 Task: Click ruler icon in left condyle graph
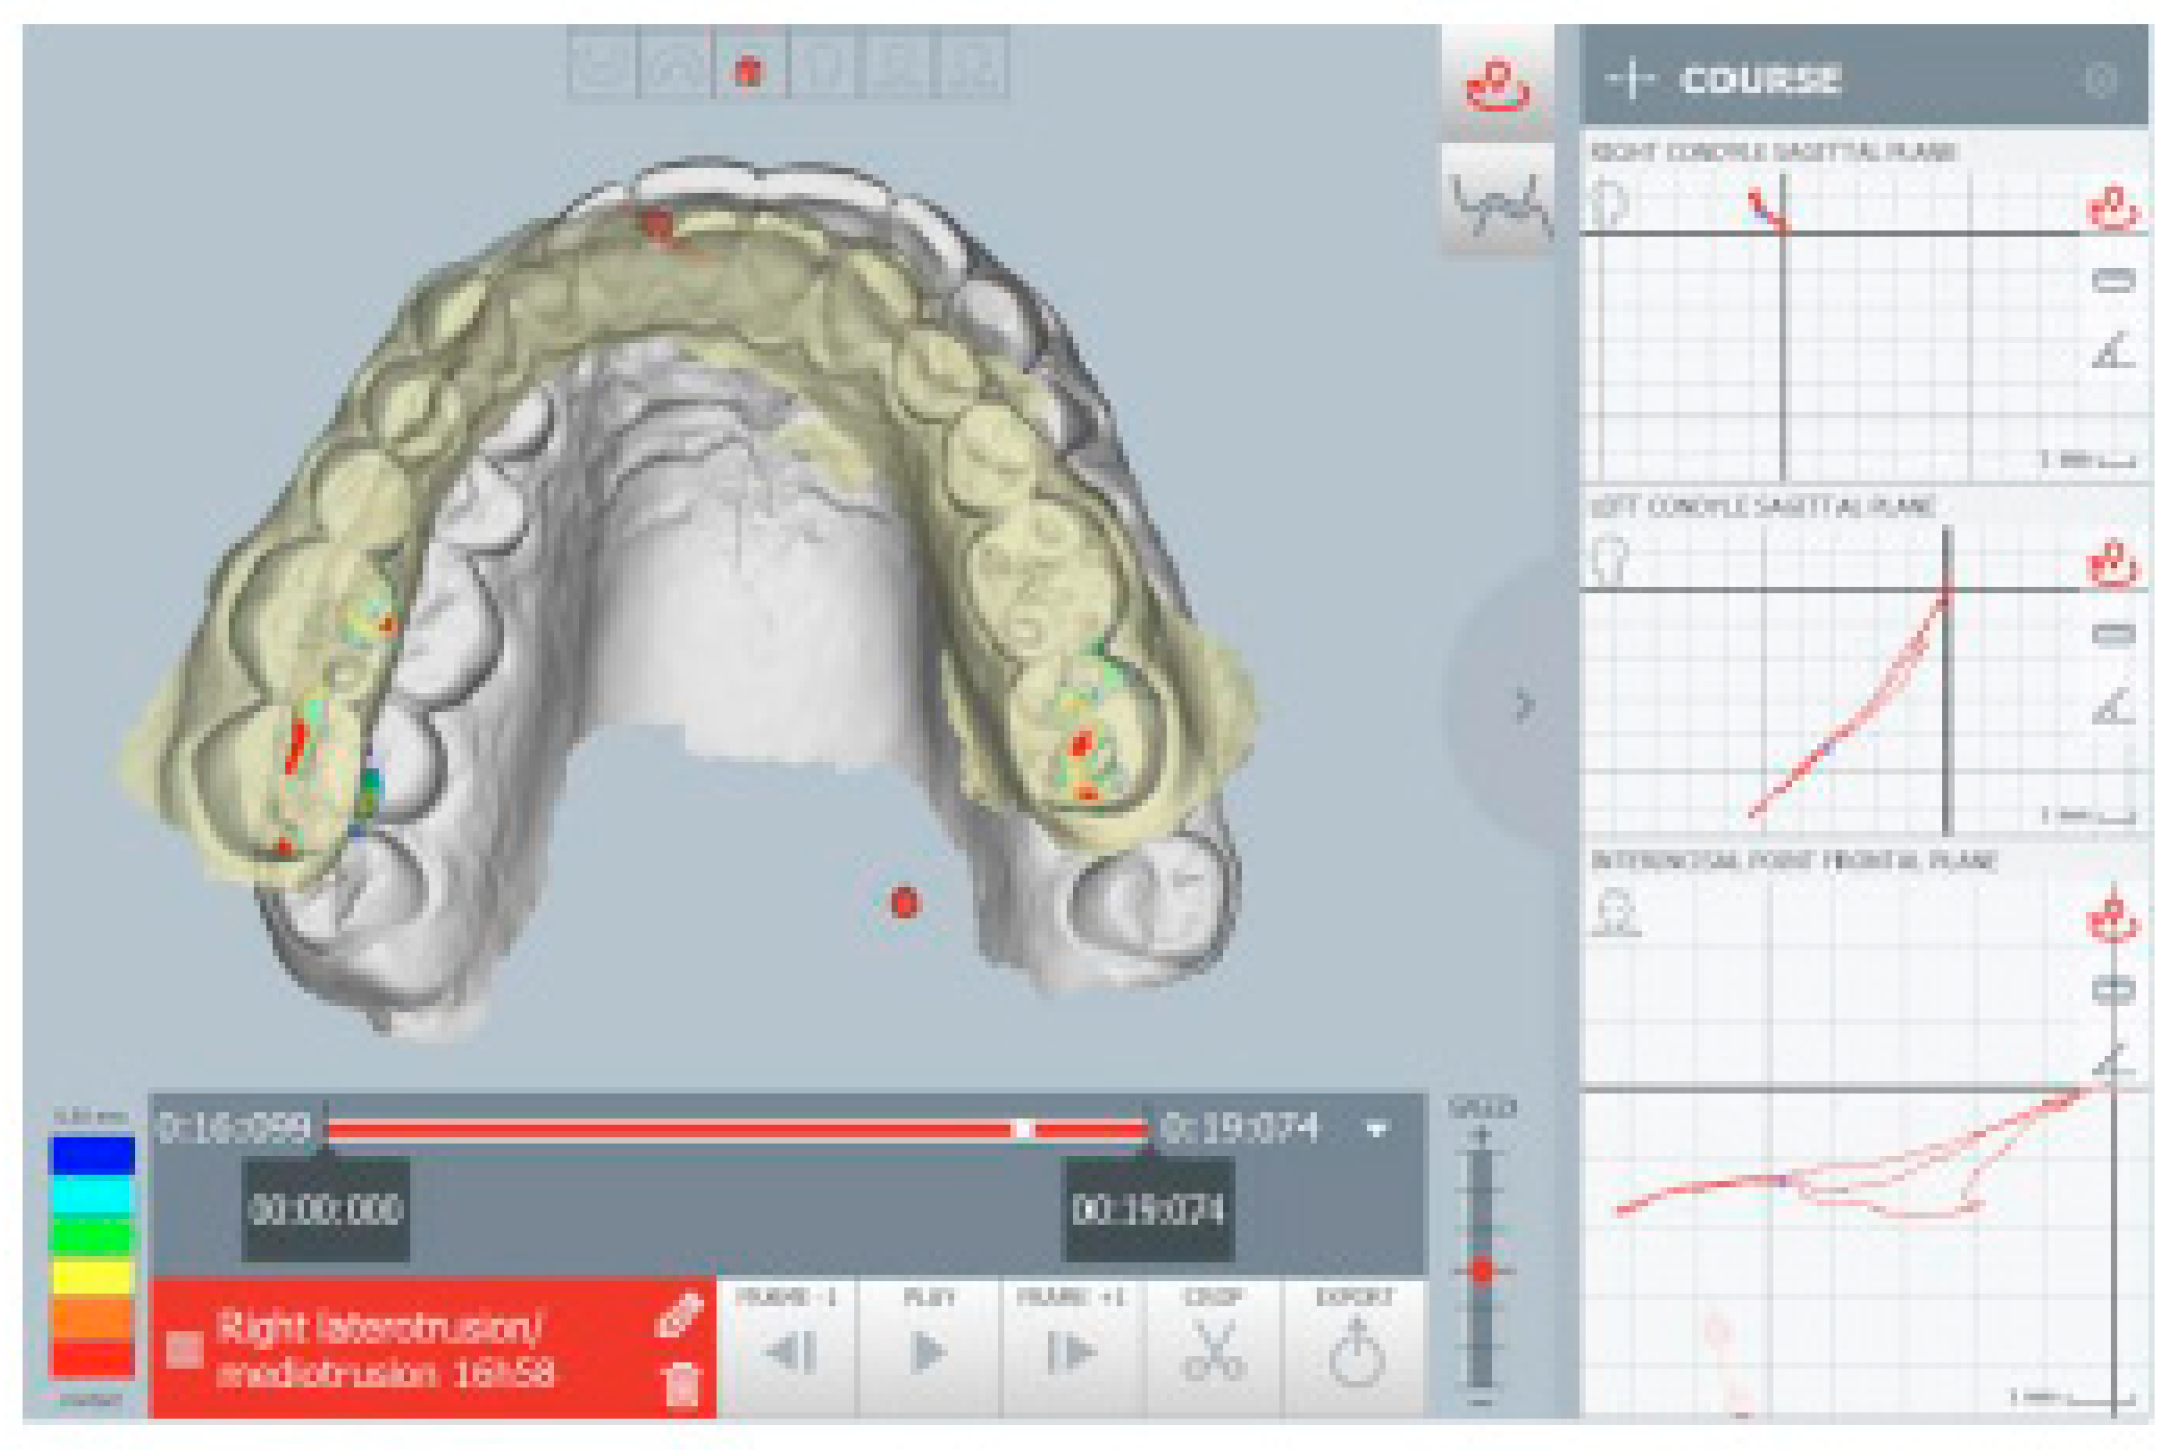(x=2112, y=634)
